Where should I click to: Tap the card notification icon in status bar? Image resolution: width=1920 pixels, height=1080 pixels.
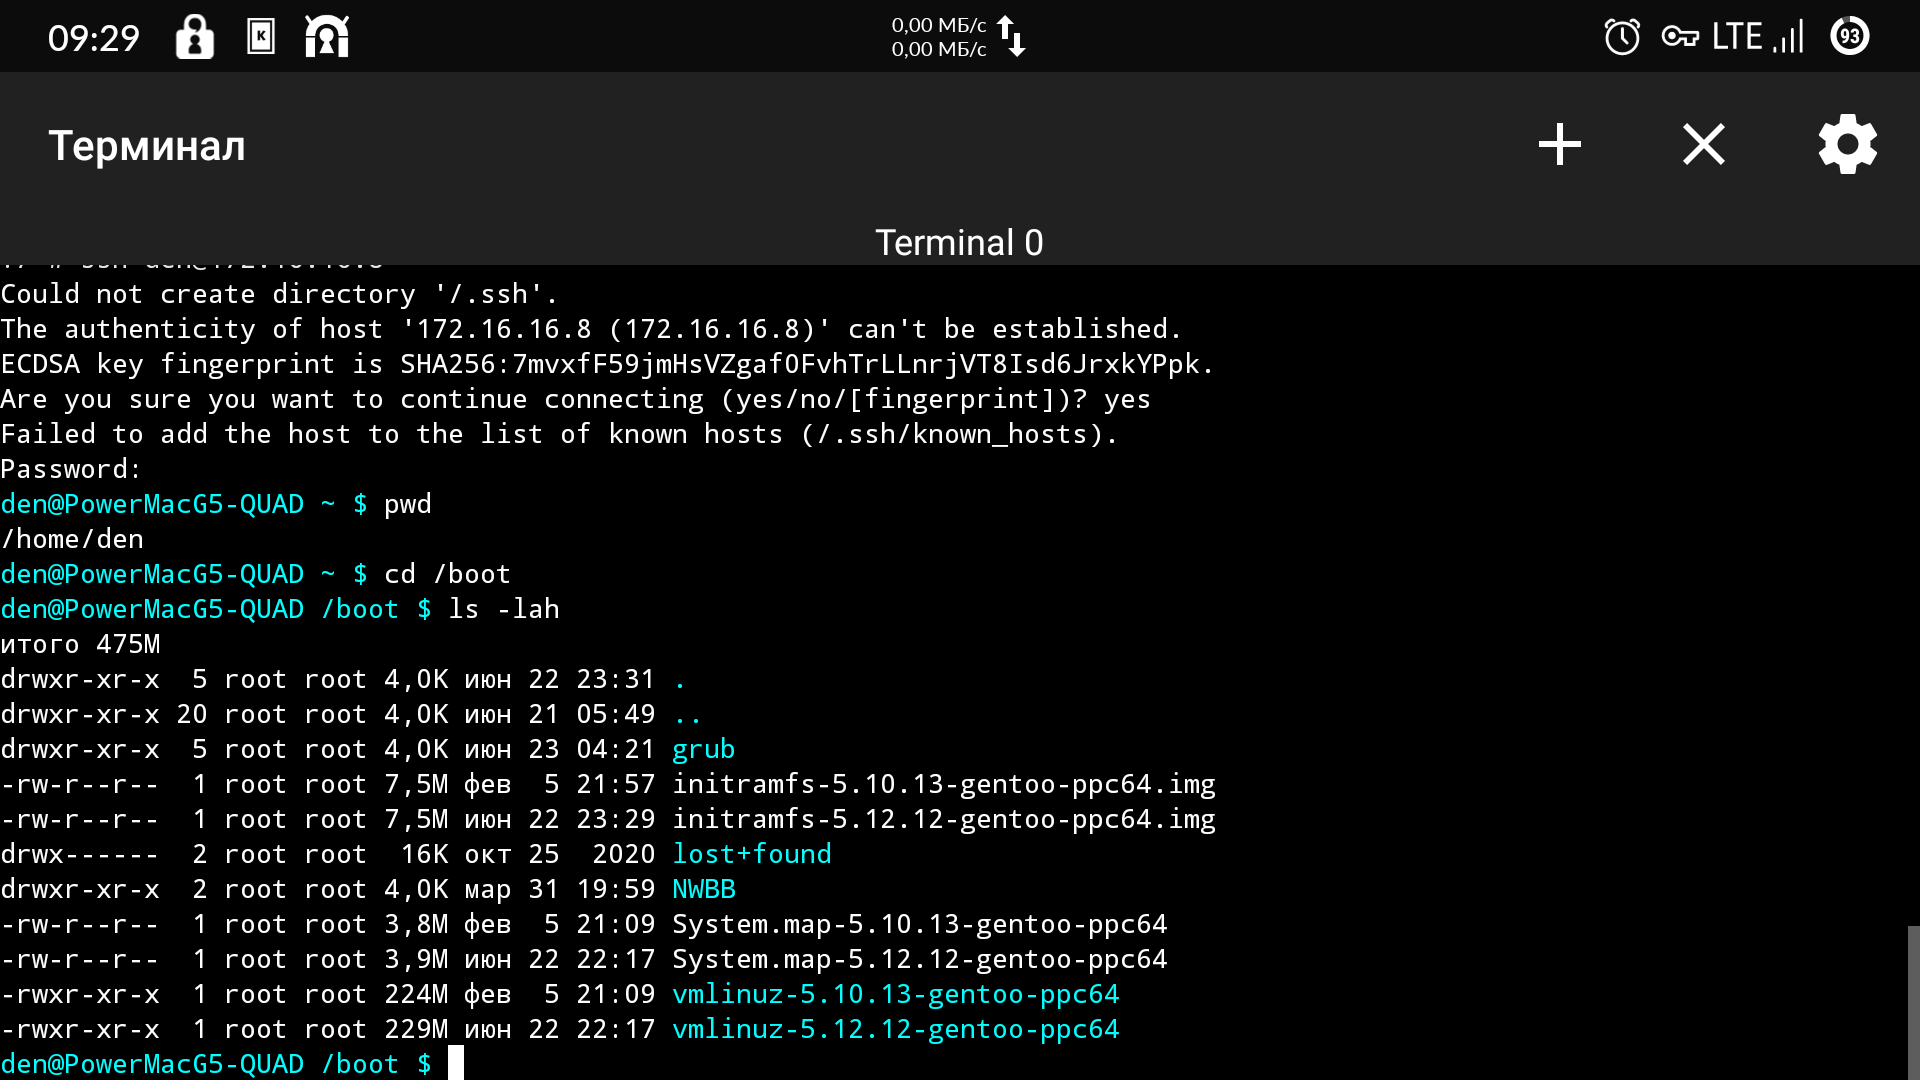[261, 37]
